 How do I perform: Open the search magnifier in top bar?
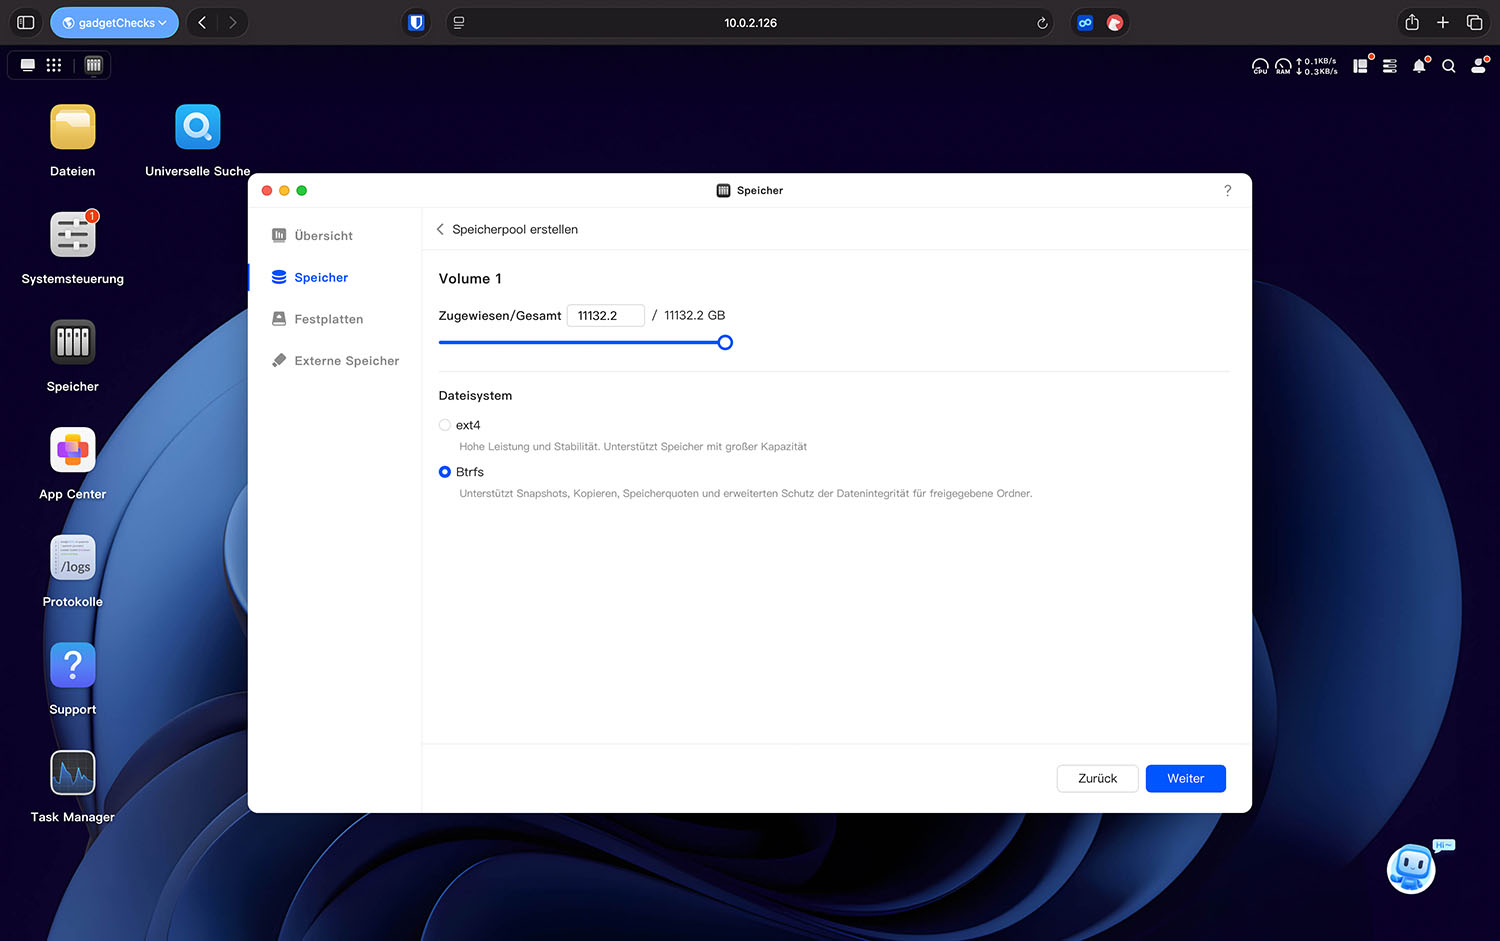click(1448, 66)
